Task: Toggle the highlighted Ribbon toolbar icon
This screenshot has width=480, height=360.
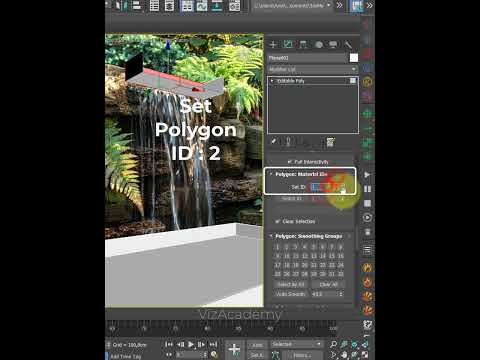Action: [187, 6]
